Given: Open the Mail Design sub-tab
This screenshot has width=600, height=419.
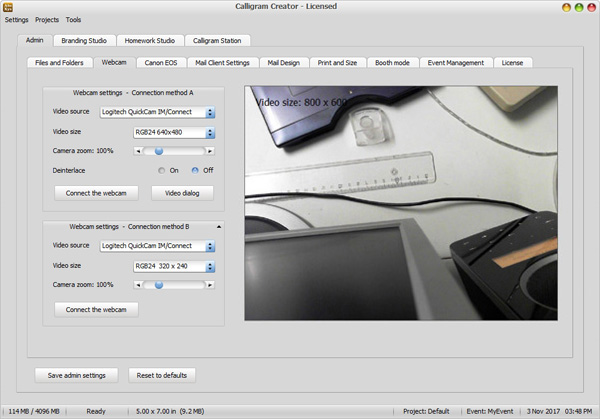Looking at the screenshot, I should tap(284, 63).
